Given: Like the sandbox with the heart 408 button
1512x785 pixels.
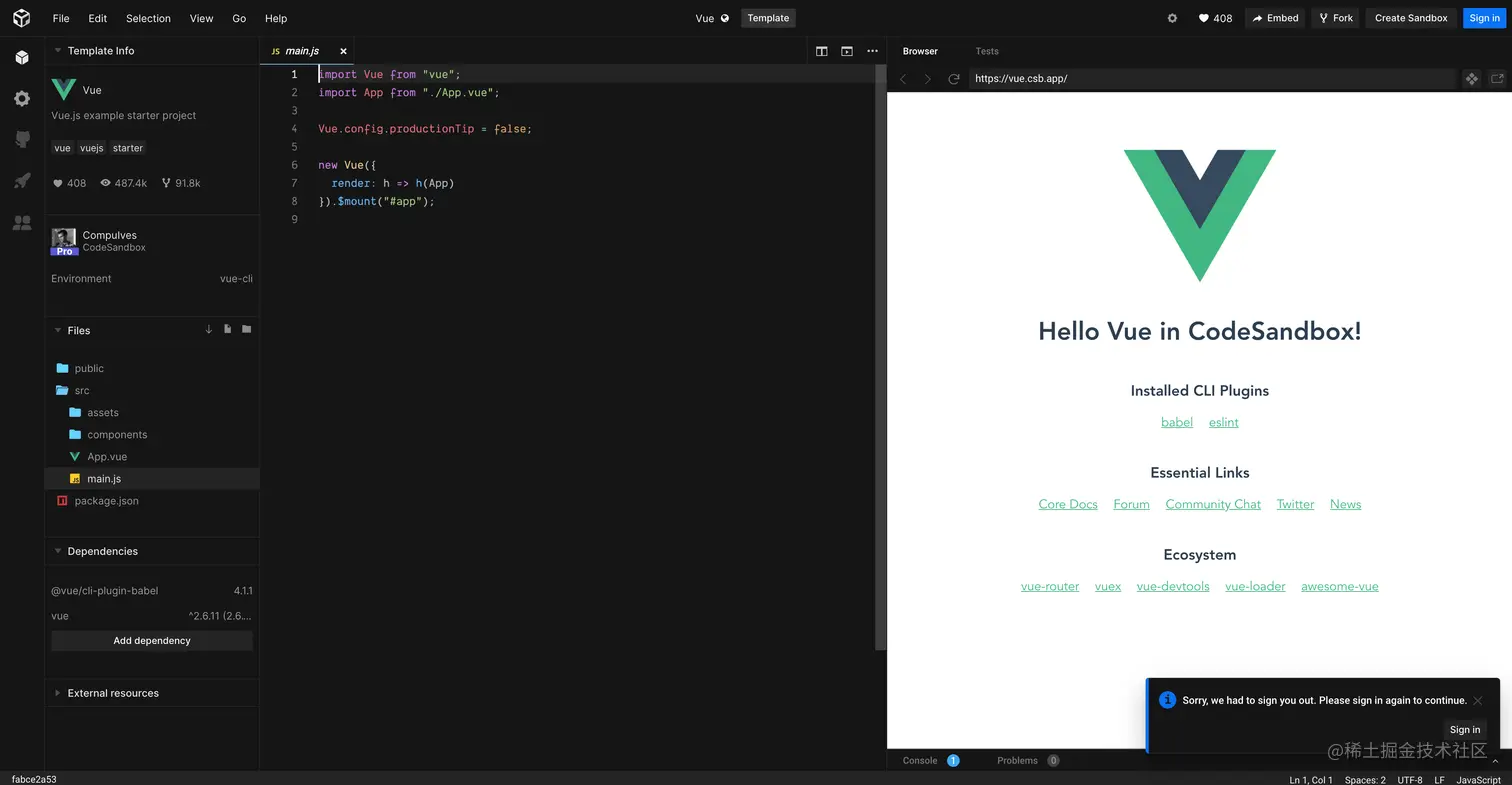Looking at the screenshot, I should point(1215,18).
